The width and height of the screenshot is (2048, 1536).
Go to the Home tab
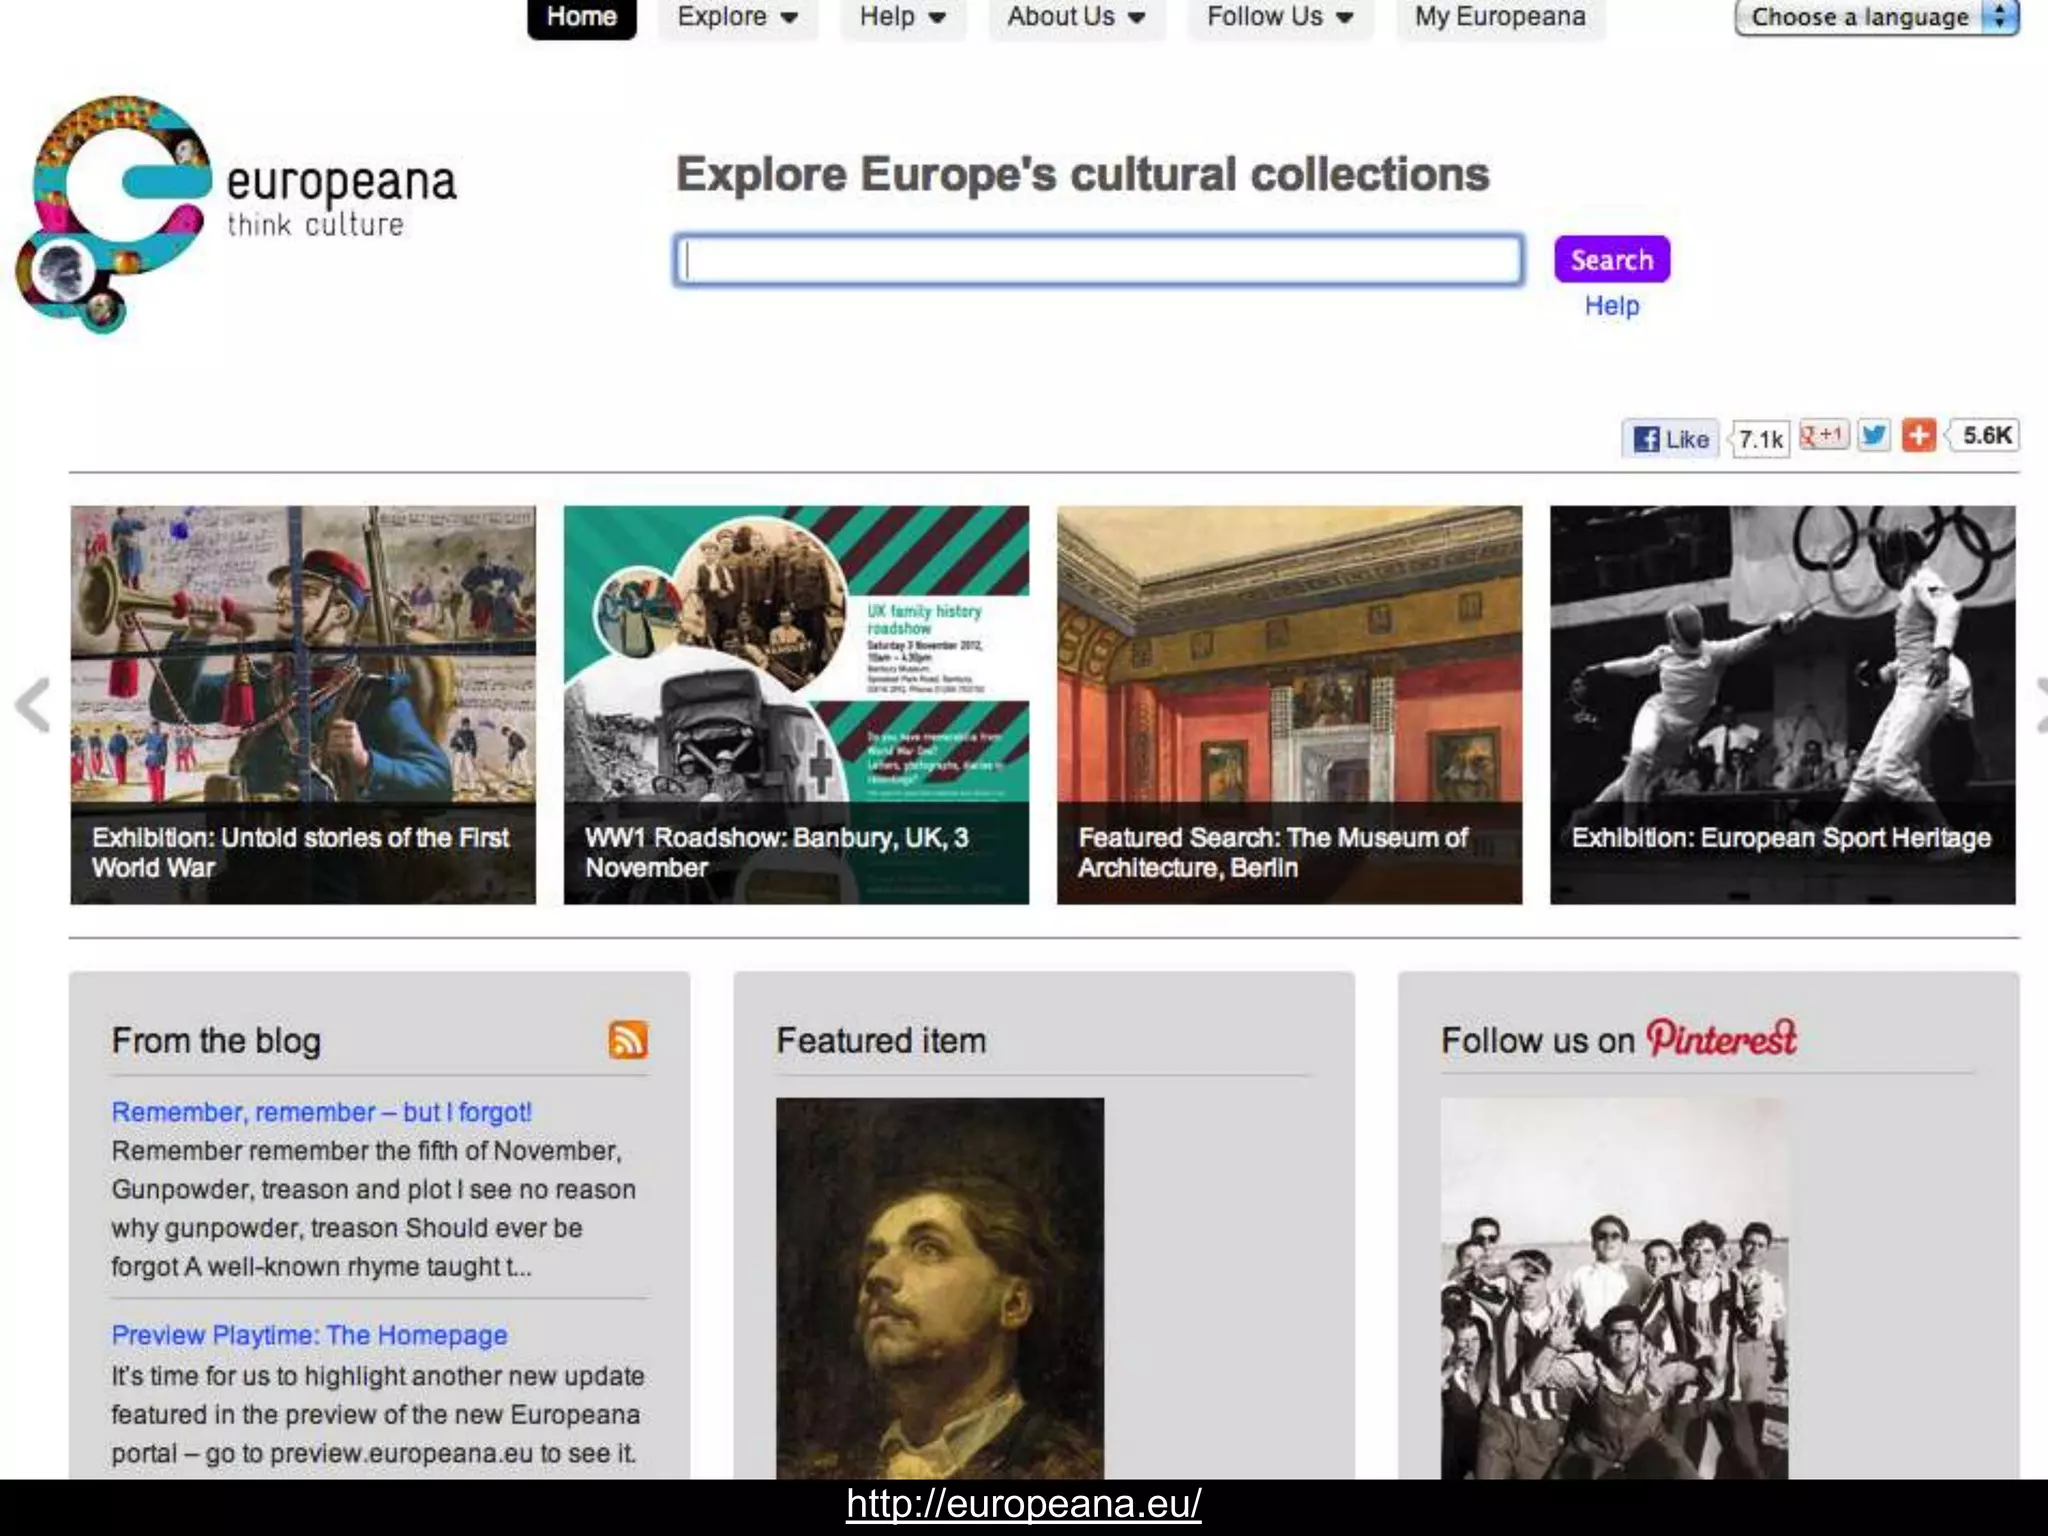581,17
